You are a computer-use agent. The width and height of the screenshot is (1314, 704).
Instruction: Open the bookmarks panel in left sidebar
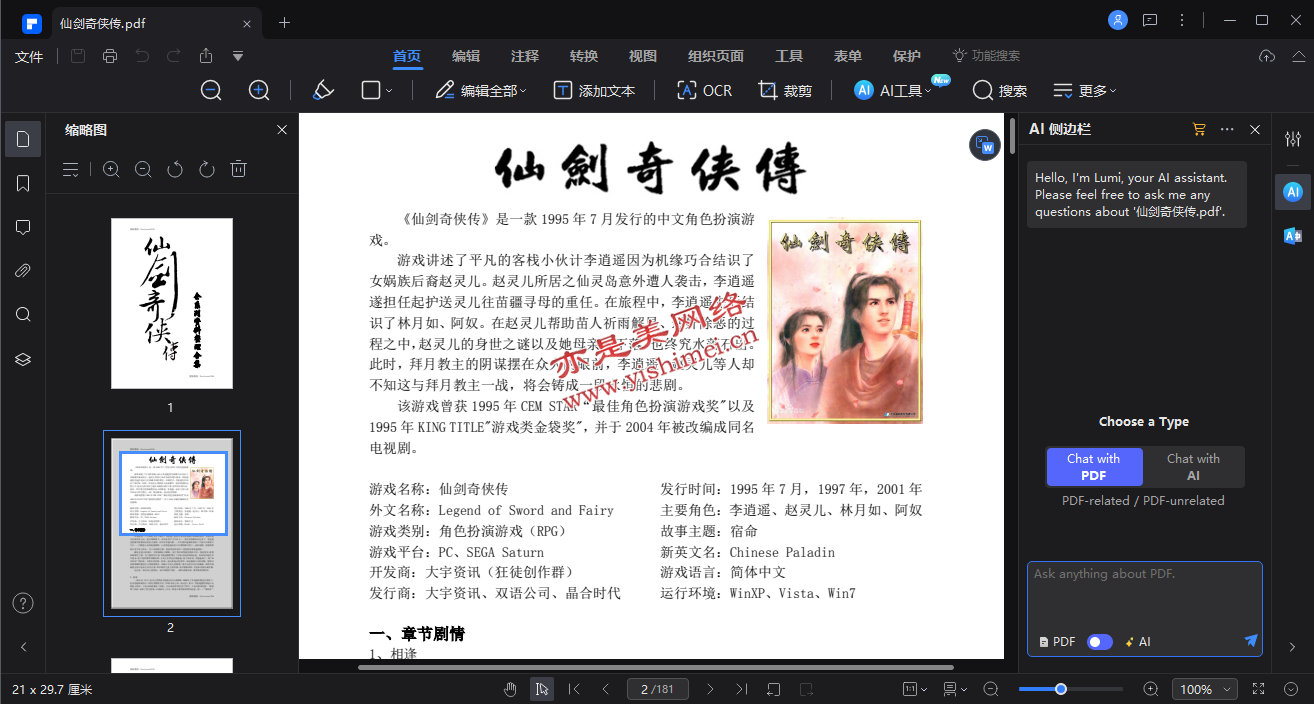(23, 183)
